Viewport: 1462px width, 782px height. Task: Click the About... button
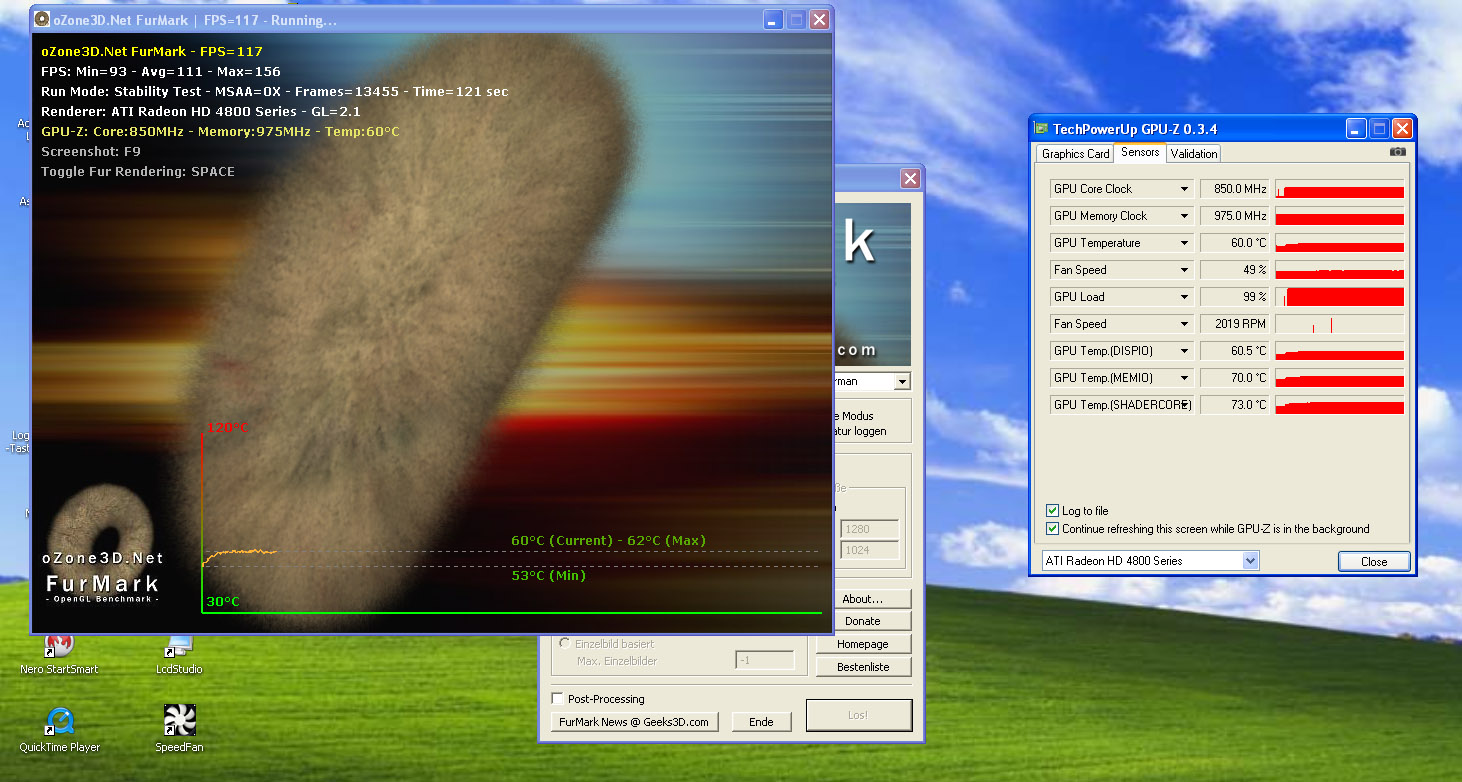coord(862,599)
